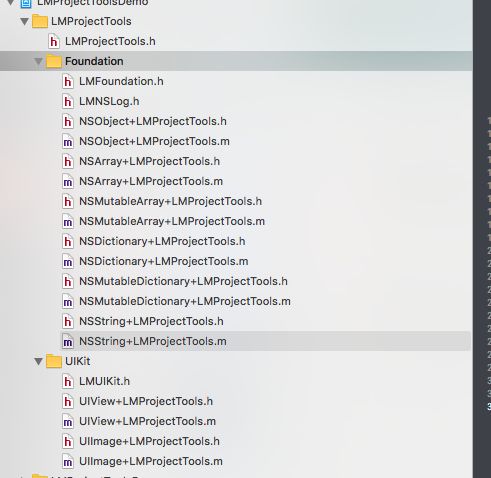Open LMProjectTools.h file
The width and height of the screenshot is (491, 478).
110,41
